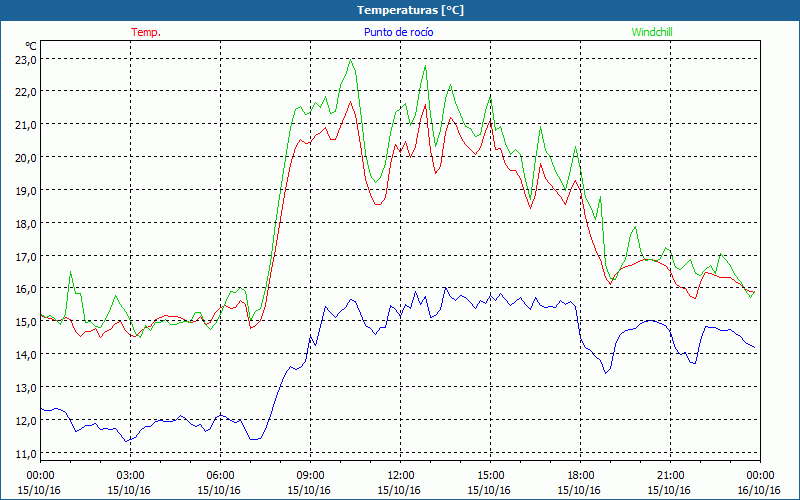The image size is (800, 500).
Task: Click the 22,0 value on y-axis
Action: (x=26, y=92)
